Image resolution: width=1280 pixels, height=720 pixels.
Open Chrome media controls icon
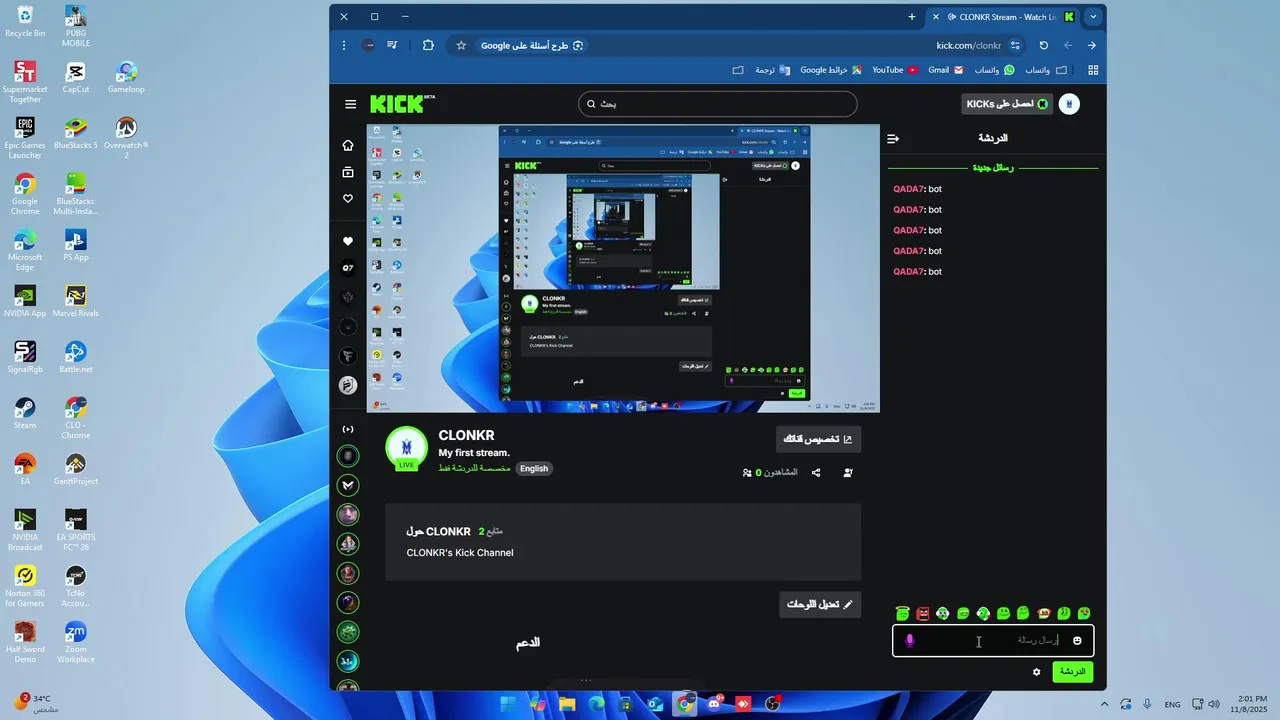click(x=393, y=45)
